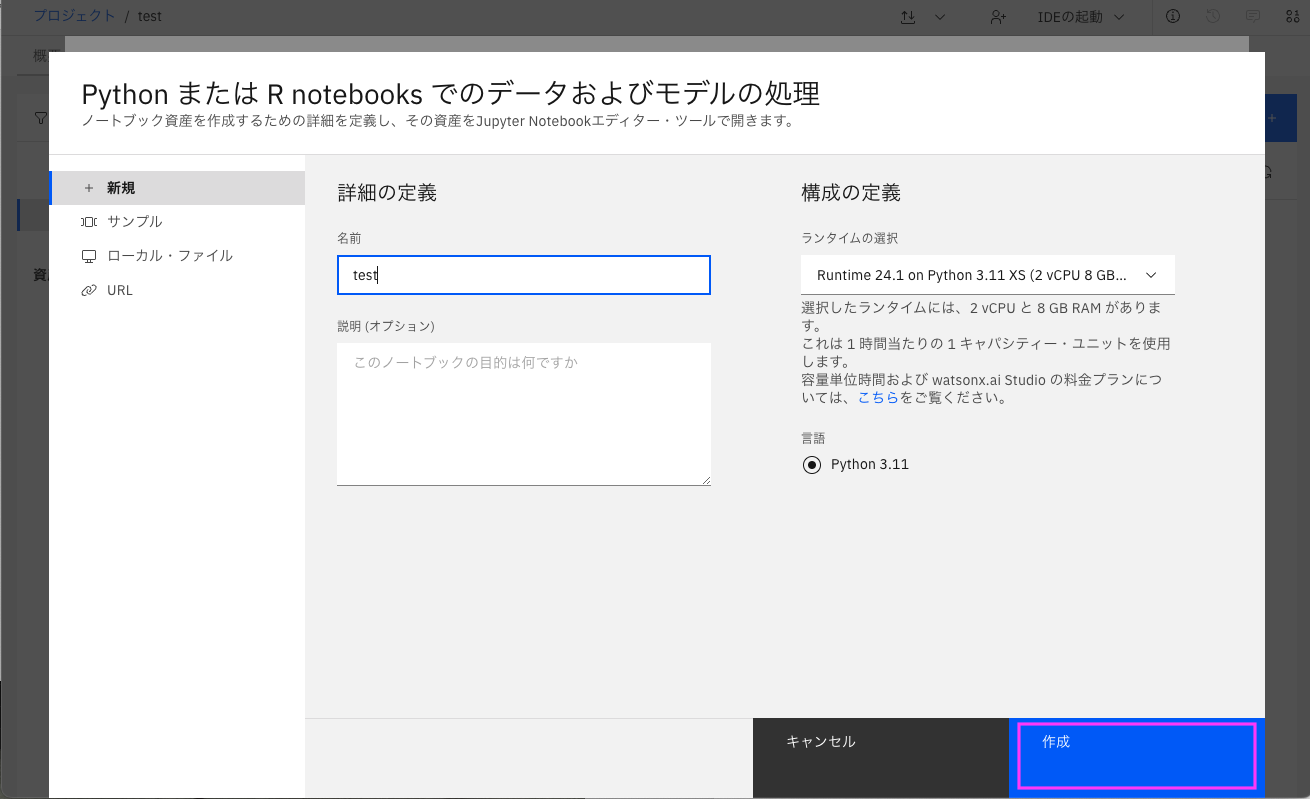Open the プロジェクト breadcrumb link

[74, 16]
